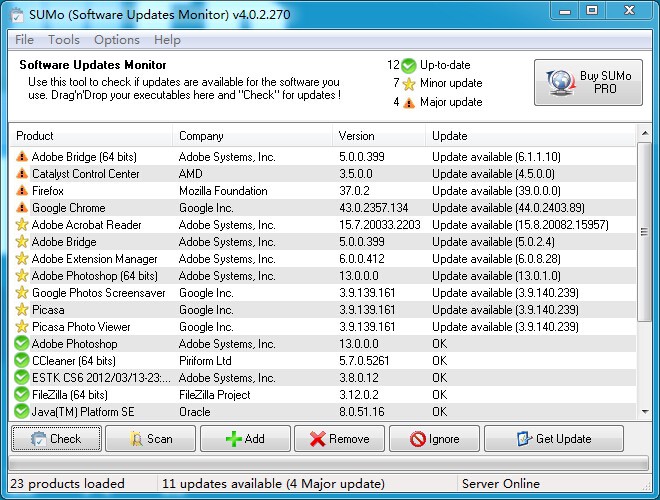Click 'Update available (39.0.0.0)' for Firefox
The width and height of the screenshot is (660, 500).
pyautogui.click(x=496, y=191)
